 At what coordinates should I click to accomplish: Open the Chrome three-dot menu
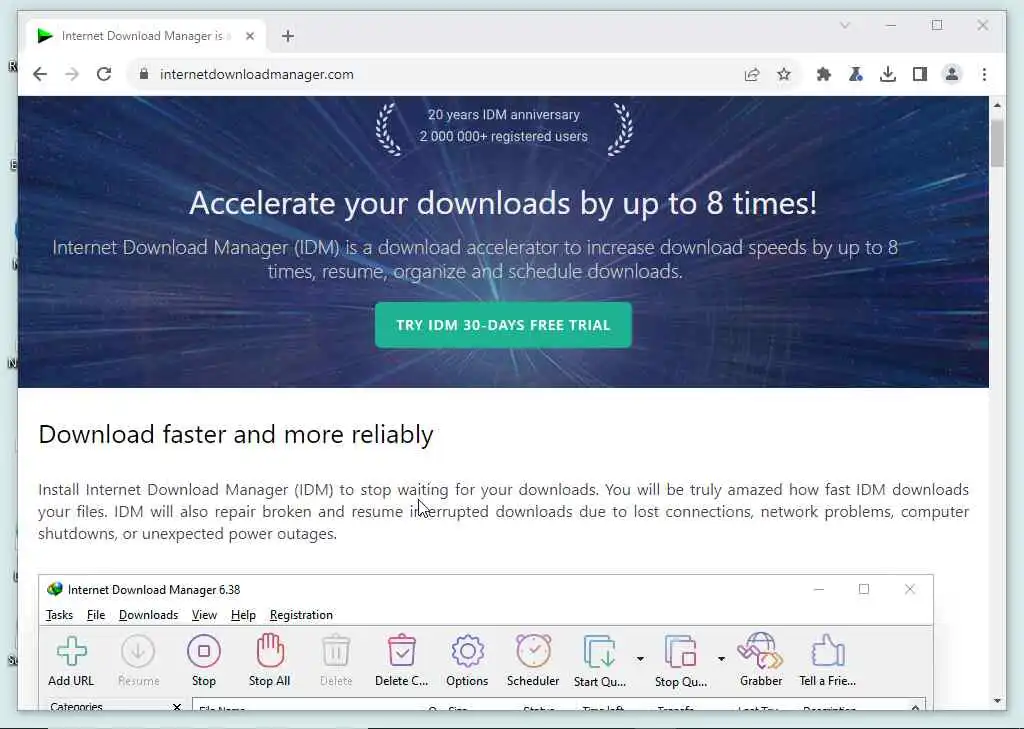tap(984, 74)
